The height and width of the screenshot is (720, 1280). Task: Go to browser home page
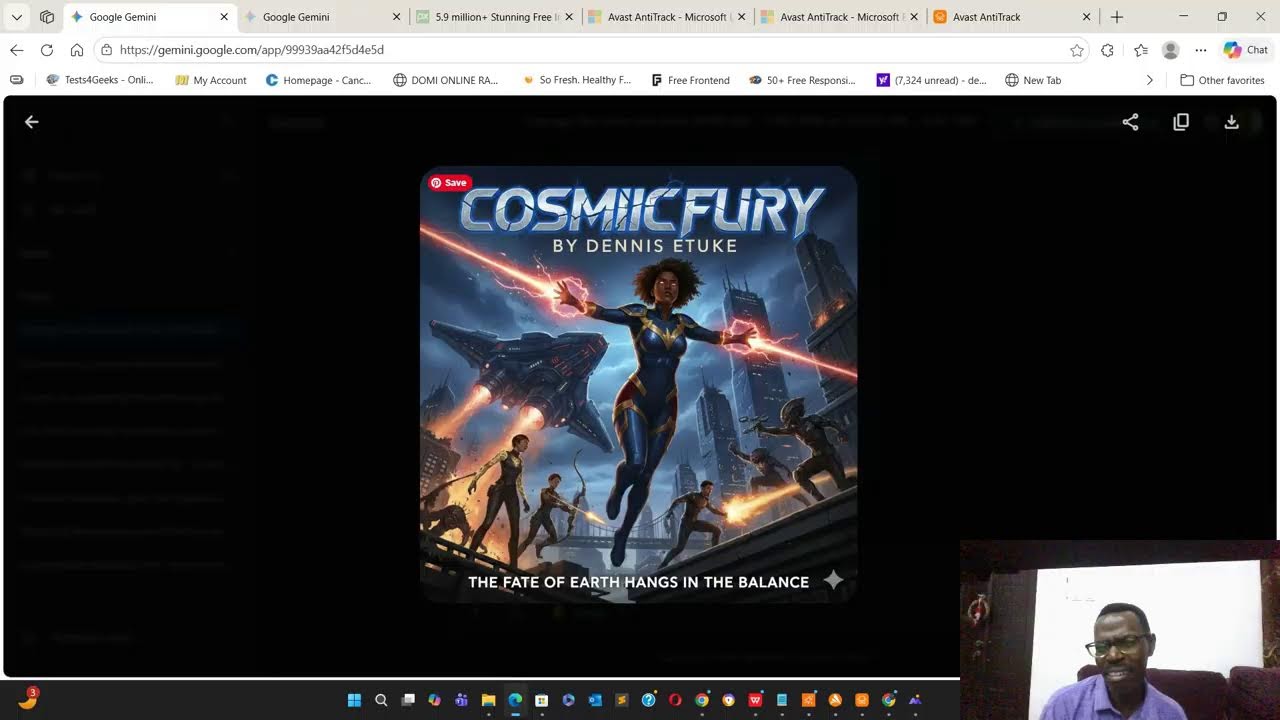(77, 50)
